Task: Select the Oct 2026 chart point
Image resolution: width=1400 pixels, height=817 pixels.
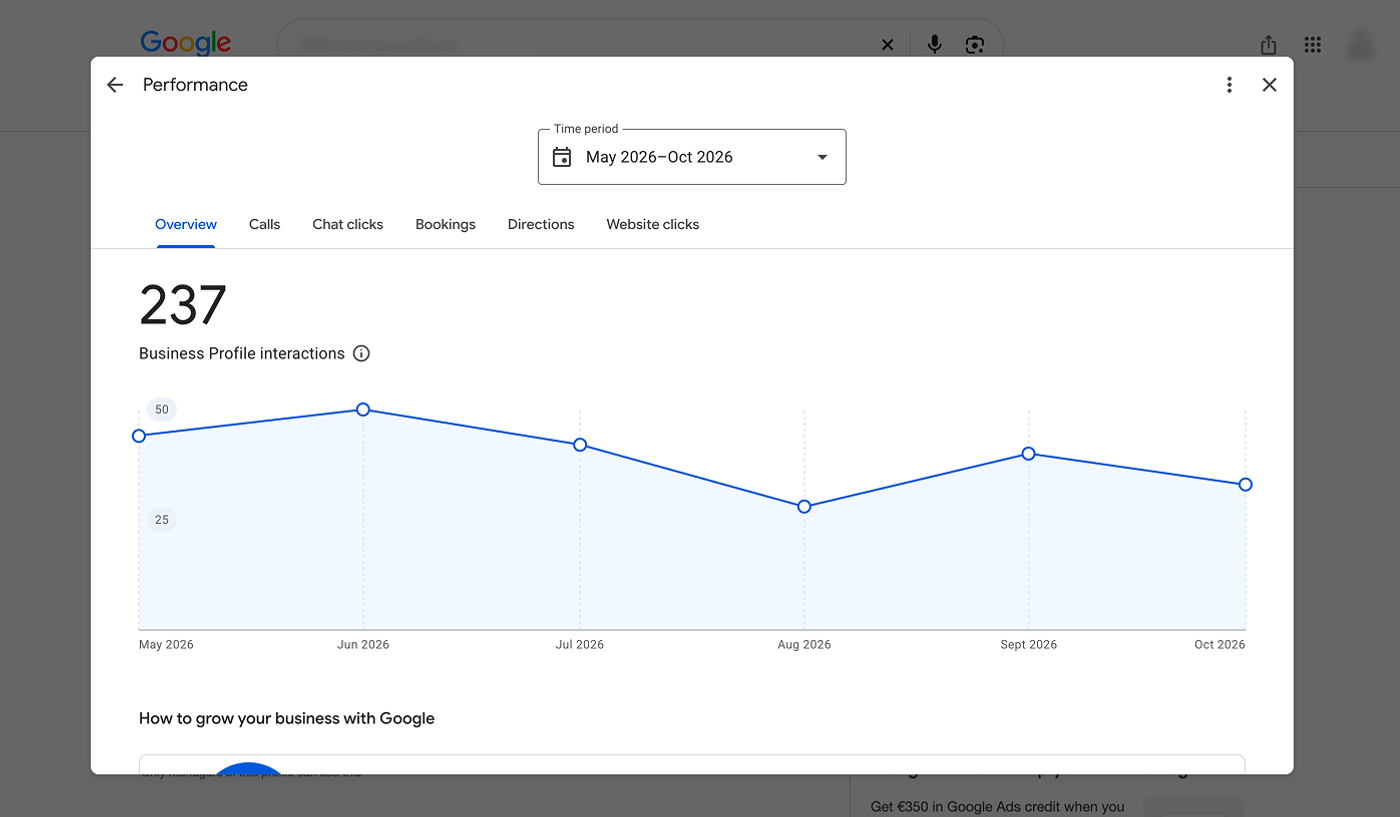Action: point(1245,485)
